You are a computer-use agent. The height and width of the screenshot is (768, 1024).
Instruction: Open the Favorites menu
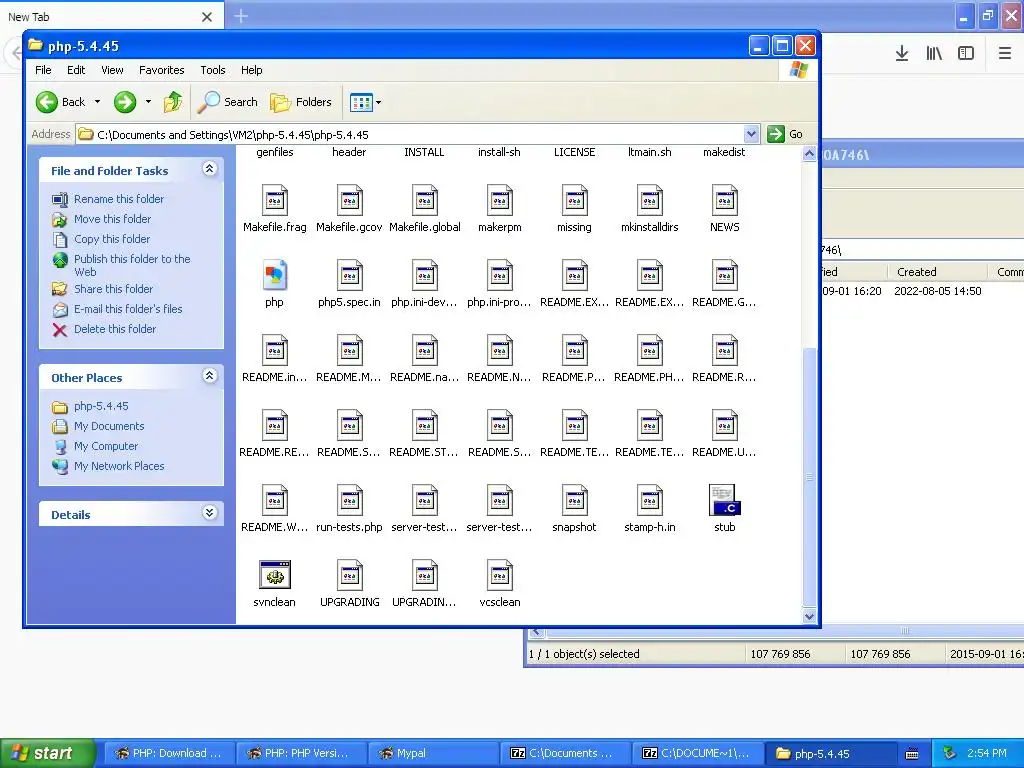[x=161, y=70]
